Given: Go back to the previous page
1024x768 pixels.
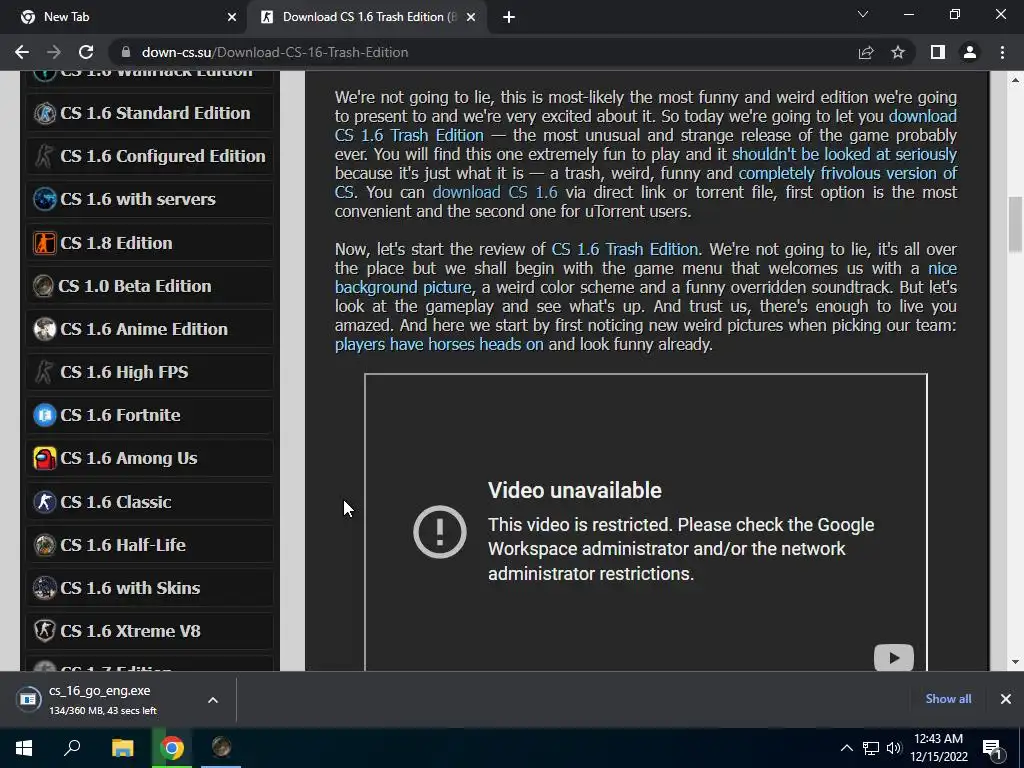Looking at the screenshot, I should click(x=22, y=52).
